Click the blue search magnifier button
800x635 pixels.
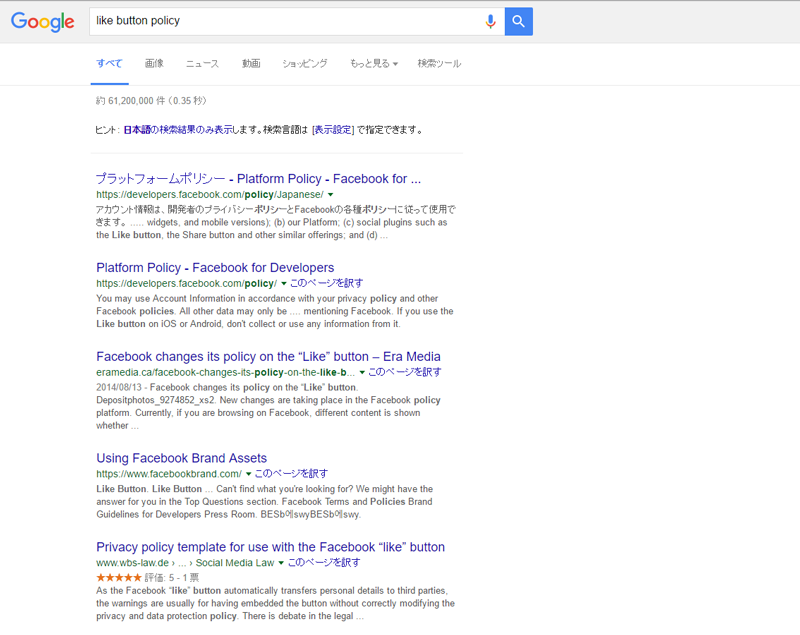click(518, 21)
